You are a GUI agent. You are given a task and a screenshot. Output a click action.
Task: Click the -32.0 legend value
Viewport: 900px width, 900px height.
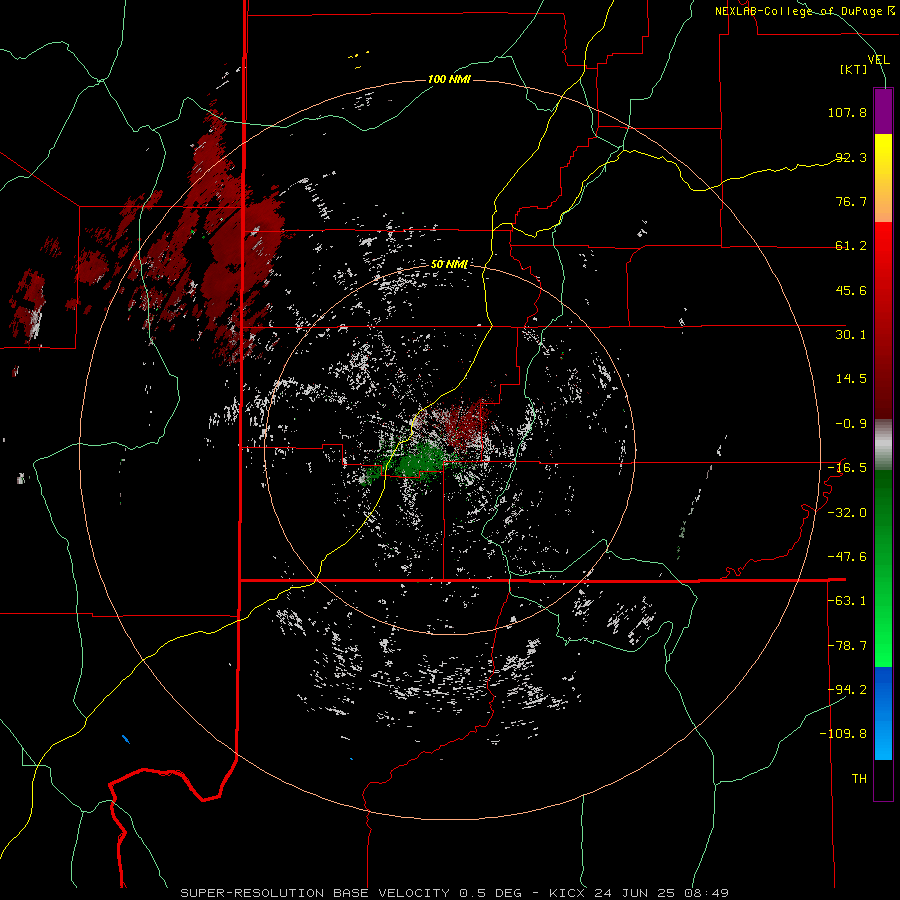pos(847,513)
